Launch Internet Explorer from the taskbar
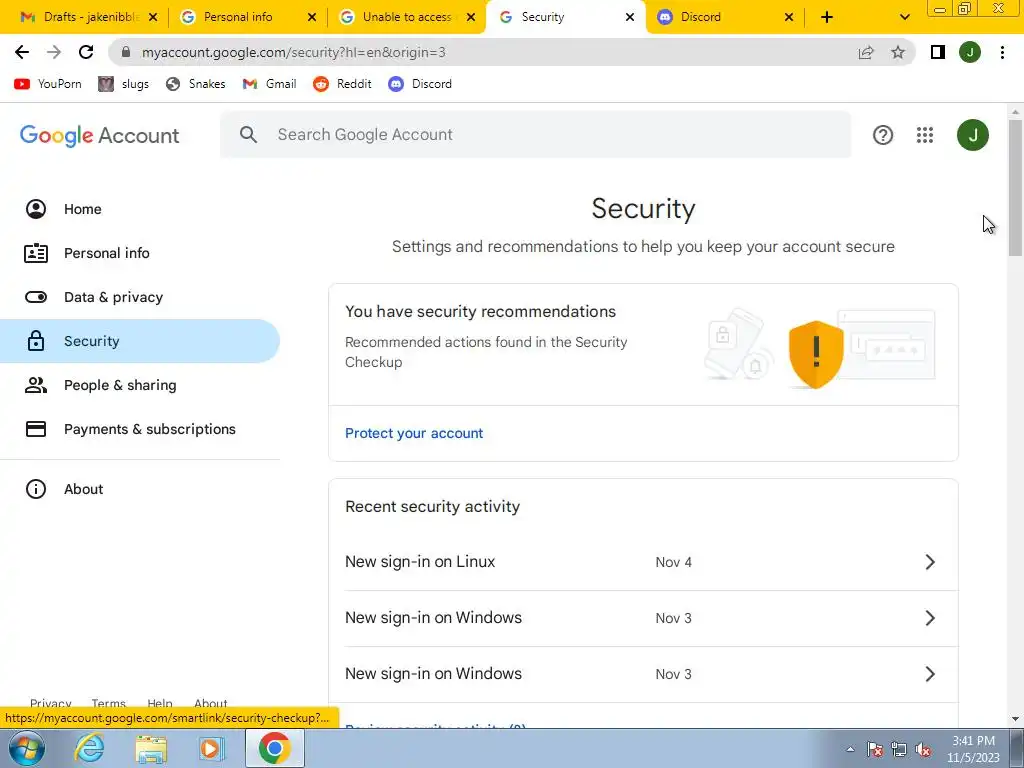This screenshot has width=1024, height=768. click(89, 748)
